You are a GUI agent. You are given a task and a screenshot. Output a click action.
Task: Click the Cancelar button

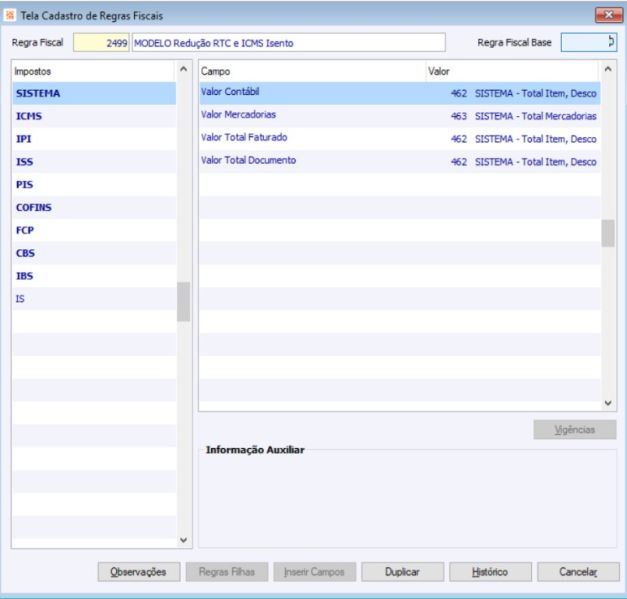[578, 572]
